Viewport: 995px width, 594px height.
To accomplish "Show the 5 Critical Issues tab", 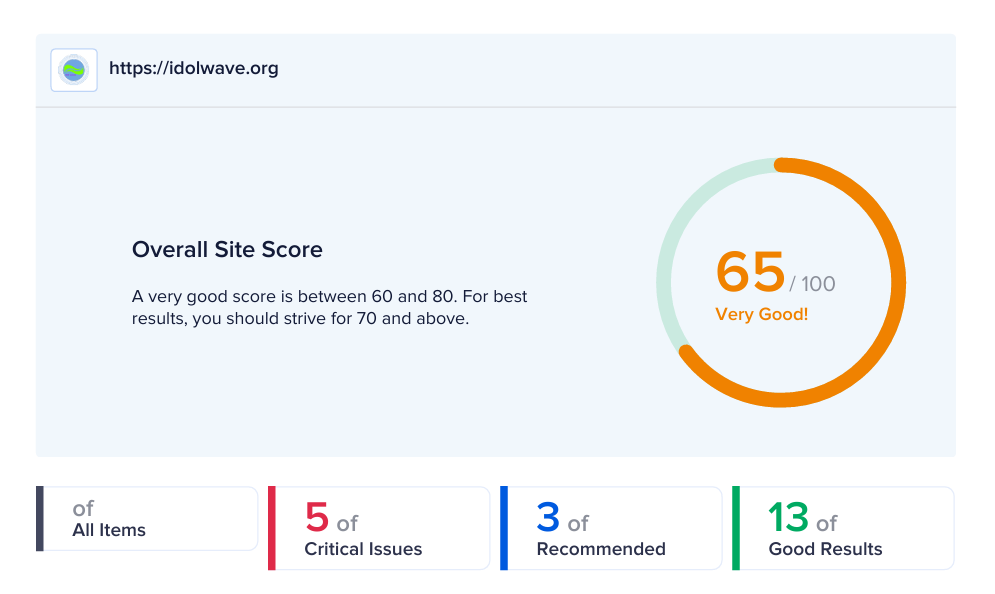I will 379,528.
